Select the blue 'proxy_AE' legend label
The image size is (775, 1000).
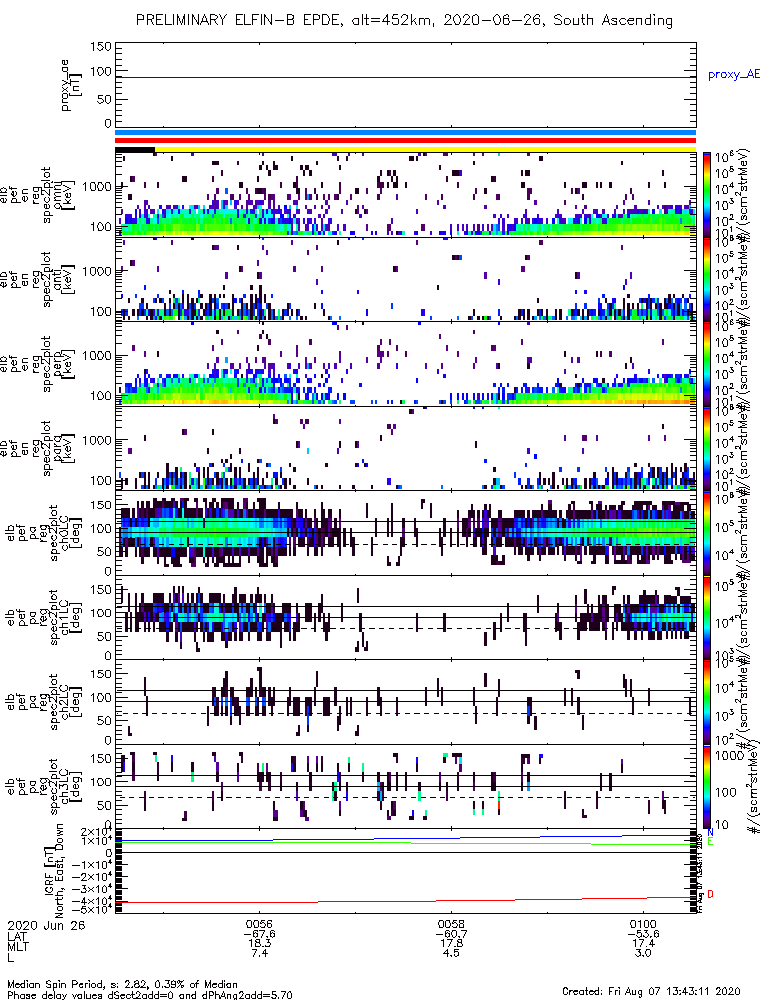pyautogui.click(x=734, y=75)
